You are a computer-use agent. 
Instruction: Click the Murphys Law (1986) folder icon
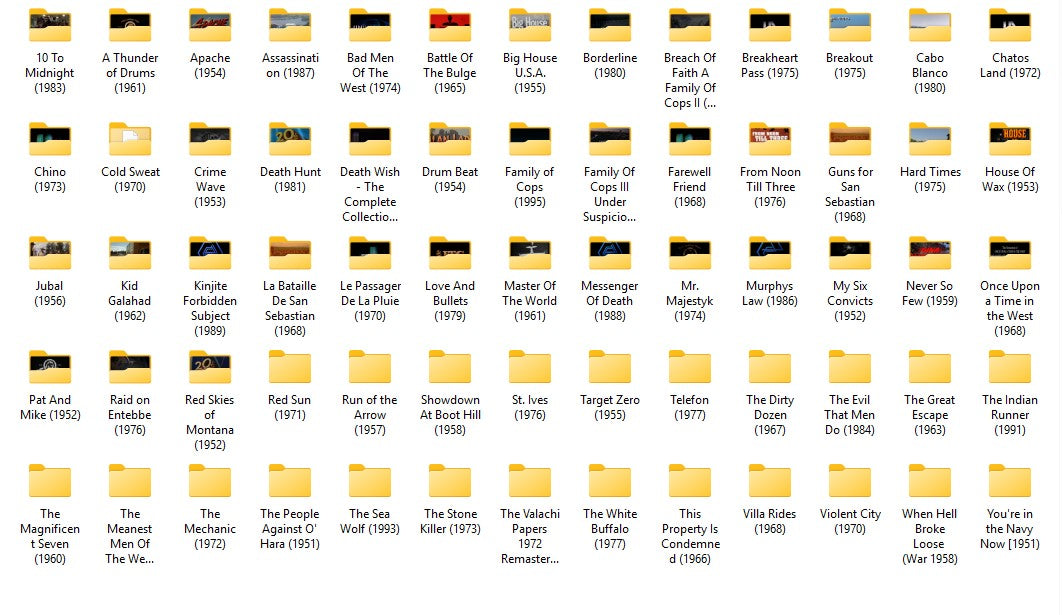pos(769,253)
